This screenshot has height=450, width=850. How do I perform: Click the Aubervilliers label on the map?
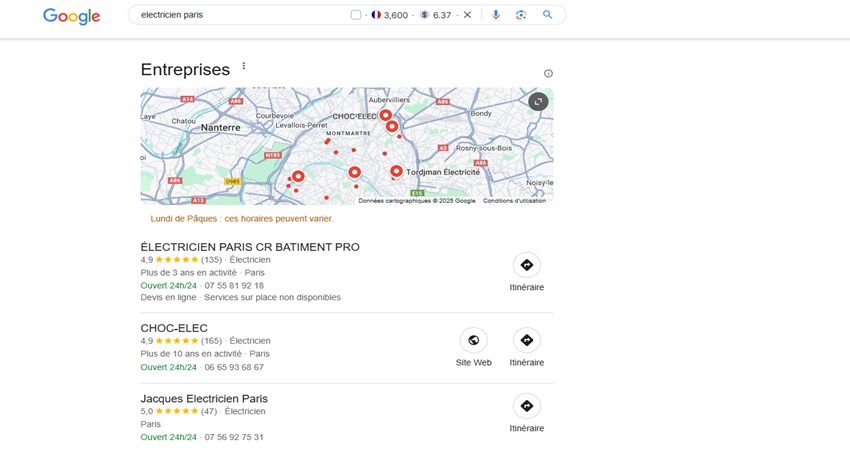(389, 100)
